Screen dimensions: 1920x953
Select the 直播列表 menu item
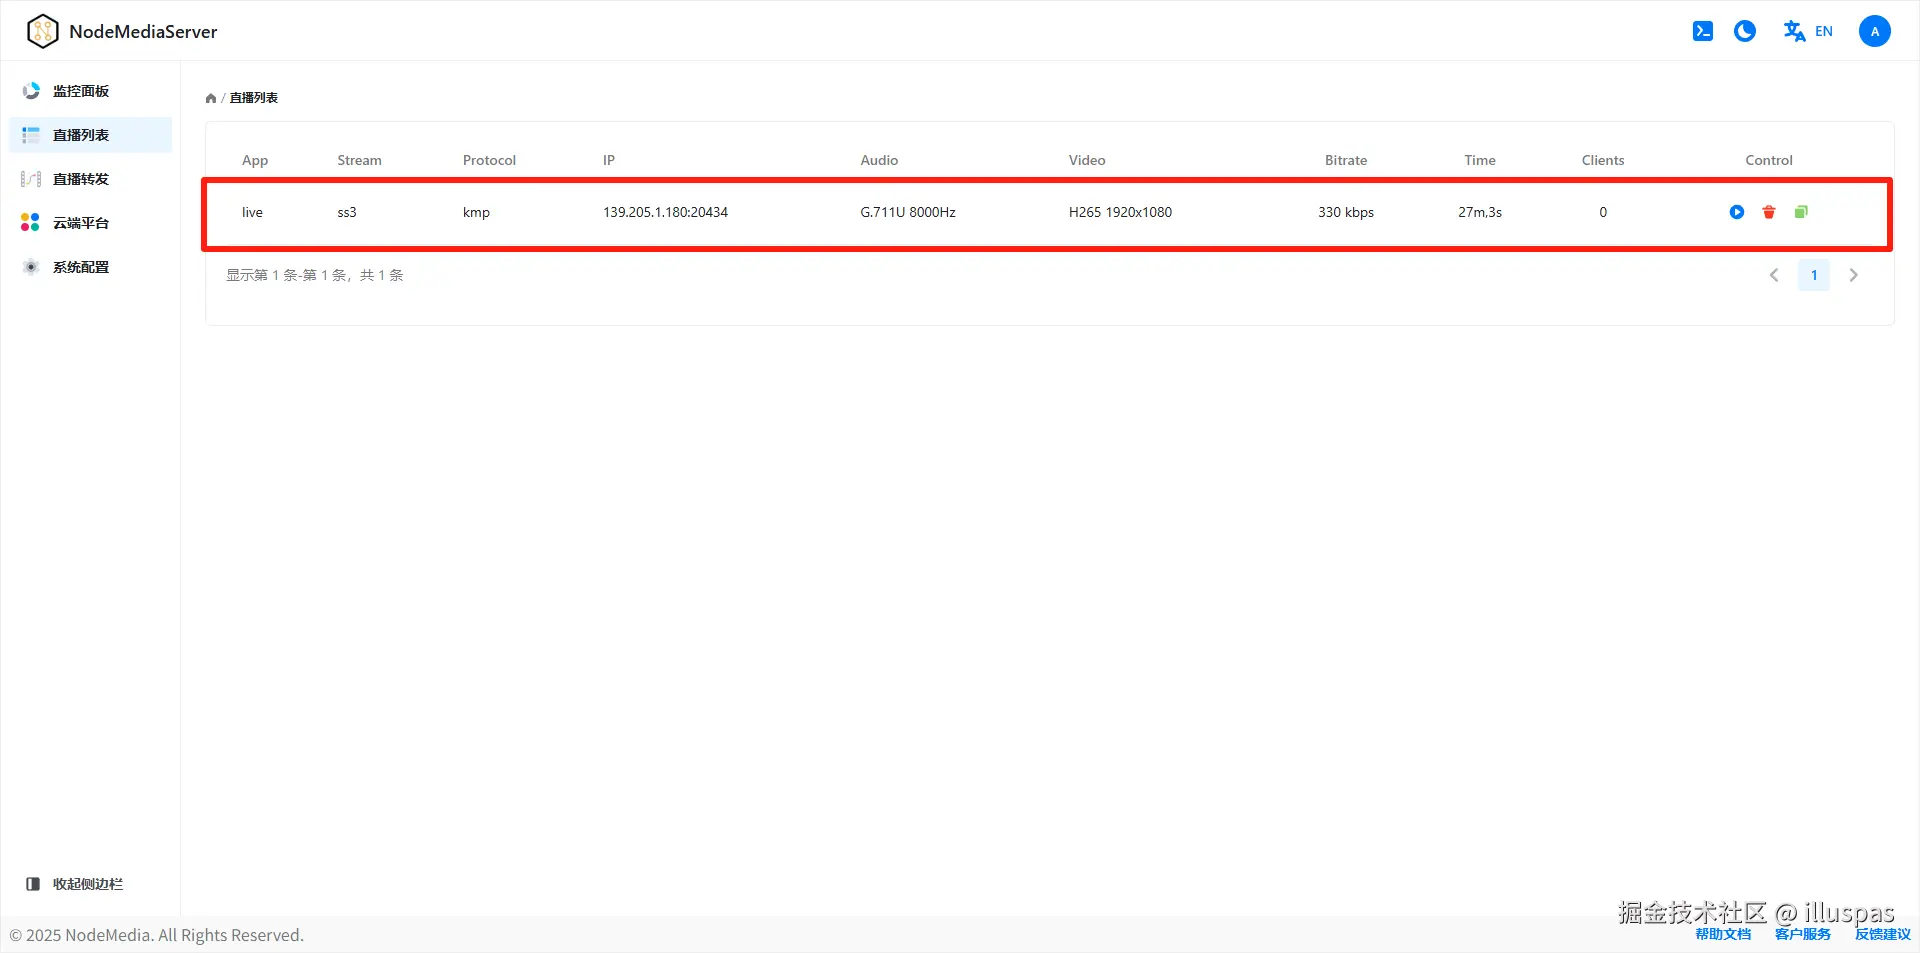click(x=80, y=134)
